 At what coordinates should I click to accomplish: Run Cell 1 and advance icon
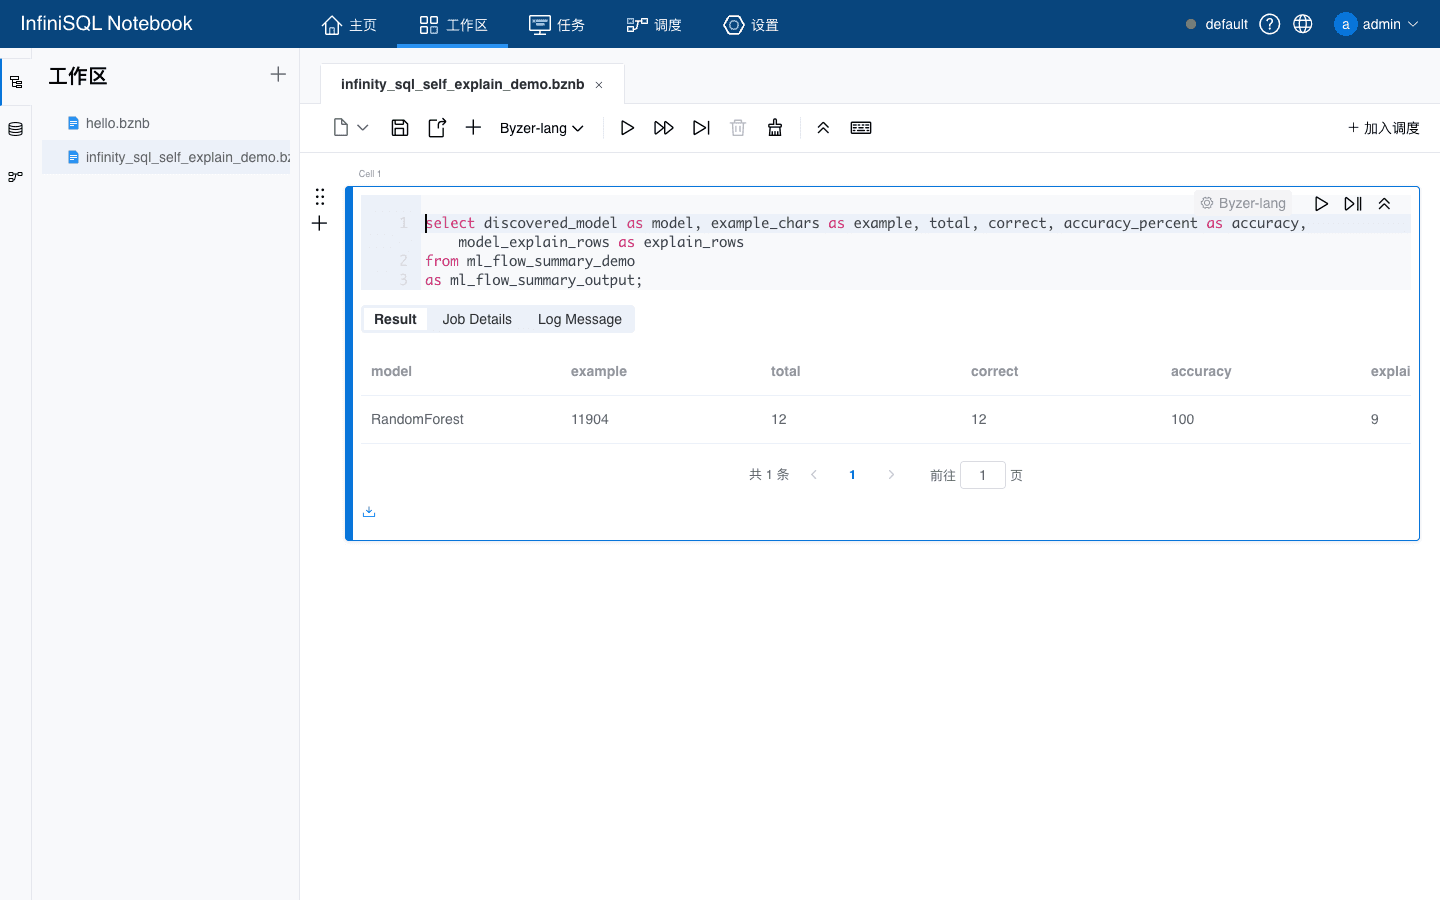coord(1353,203)
